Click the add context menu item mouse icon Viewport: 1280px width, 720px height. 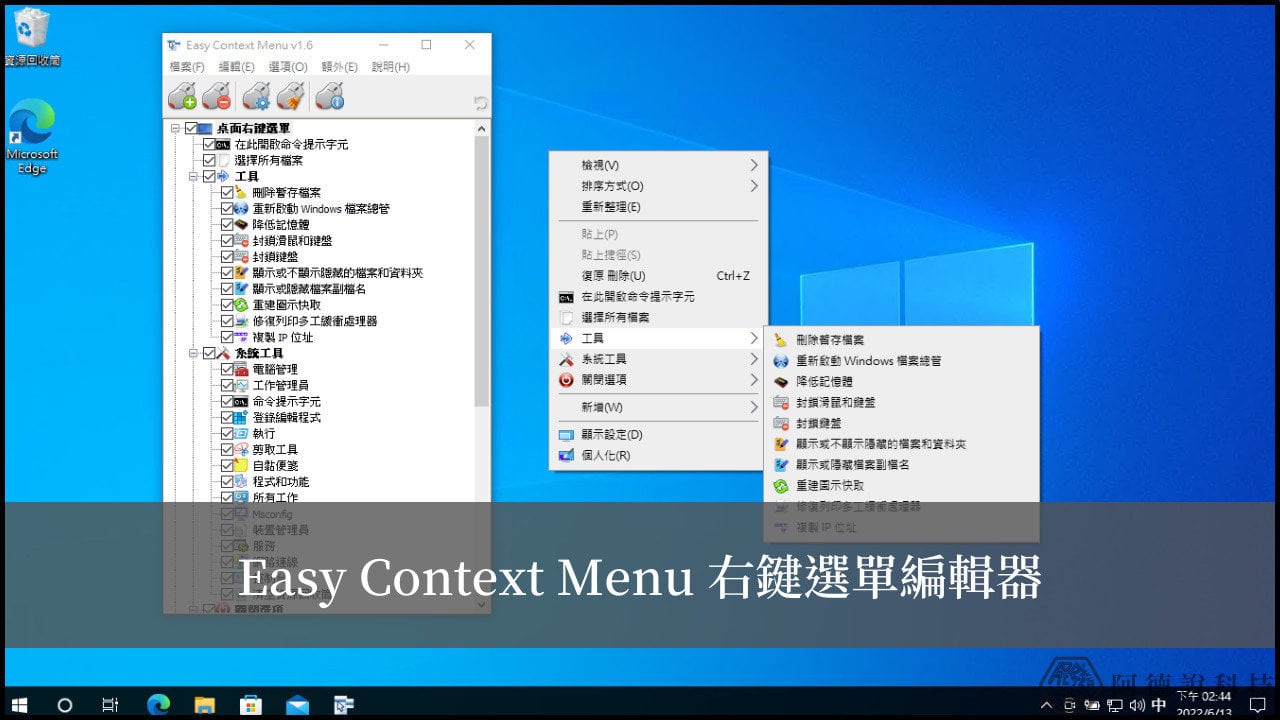183,96
